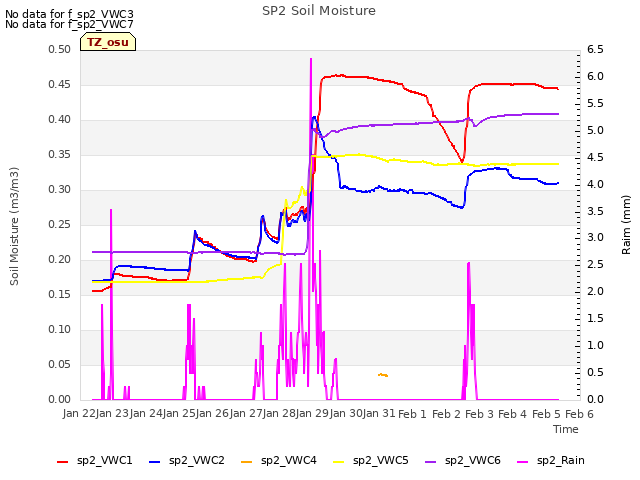Click the chart title SP2 Soil Moisture

click(x=319, y=11)
